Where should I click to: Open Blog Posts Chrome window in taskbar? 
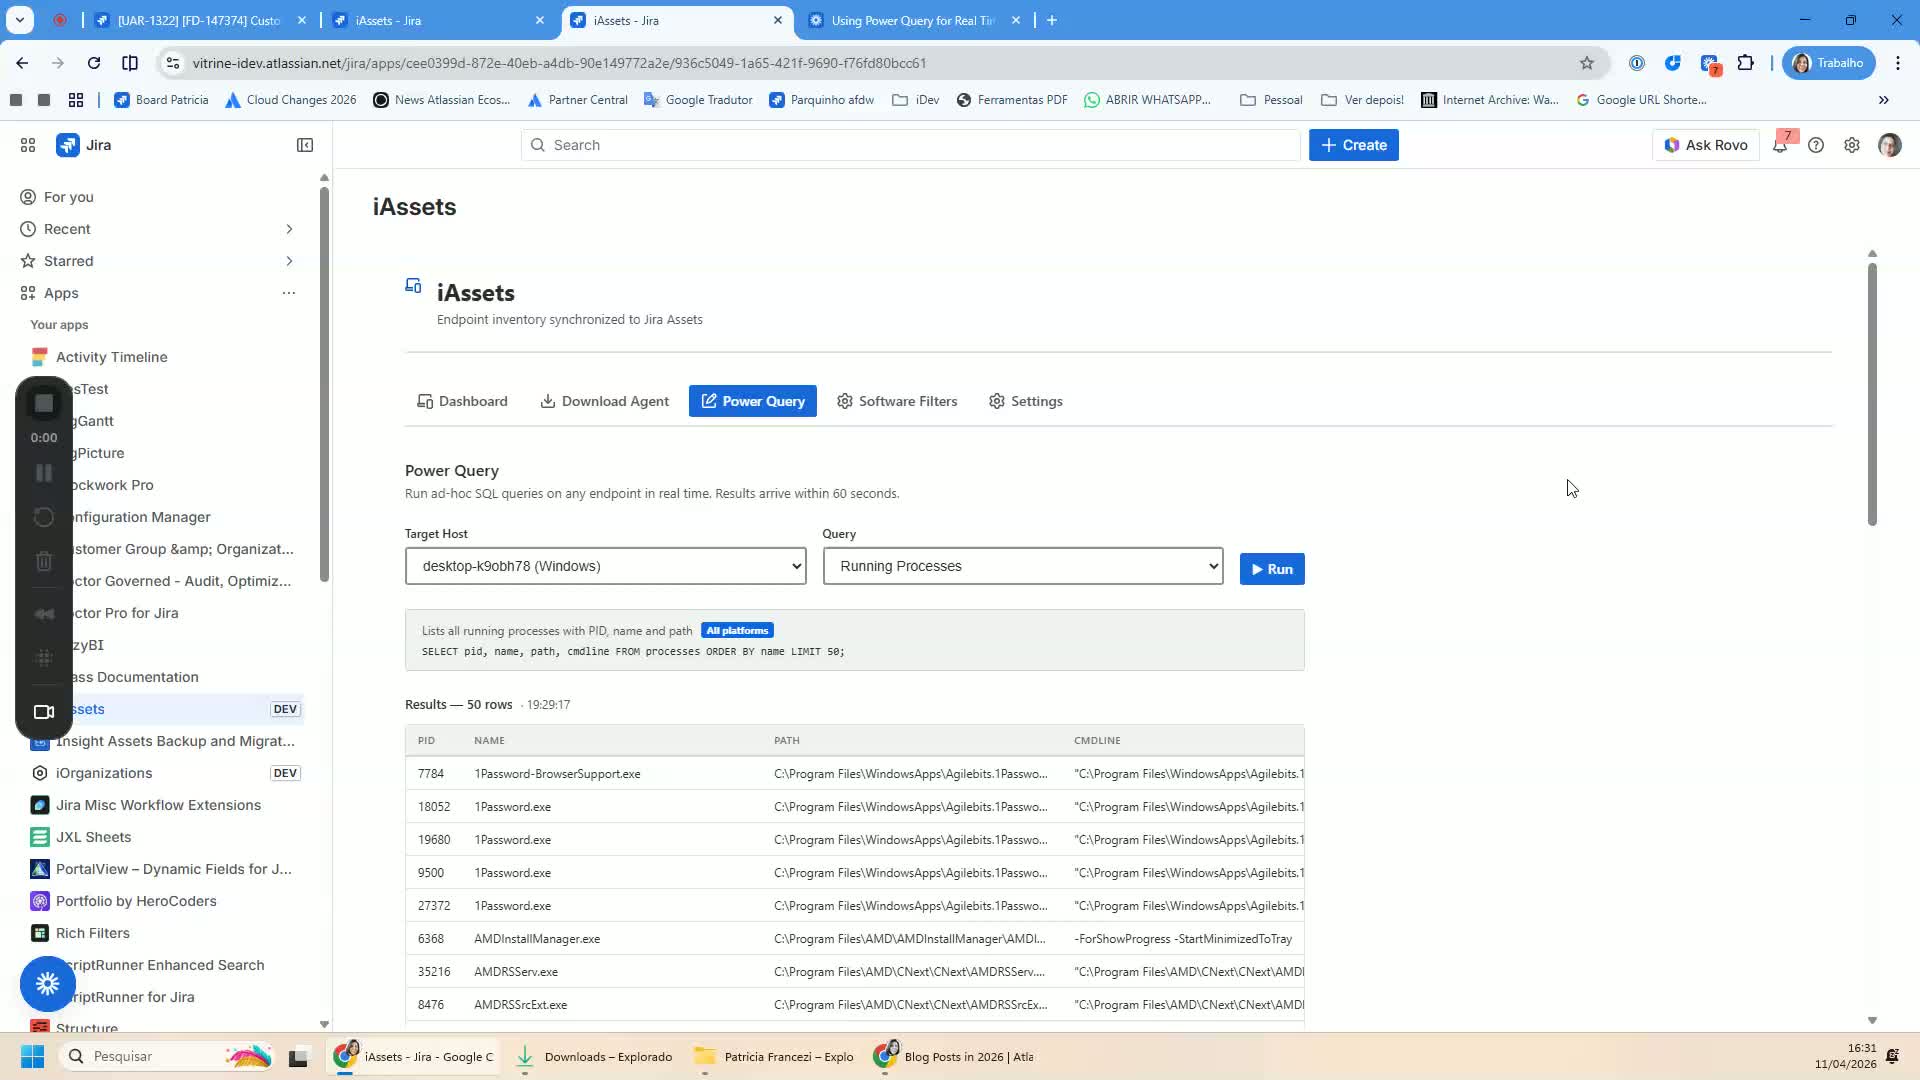[955, 1057]
